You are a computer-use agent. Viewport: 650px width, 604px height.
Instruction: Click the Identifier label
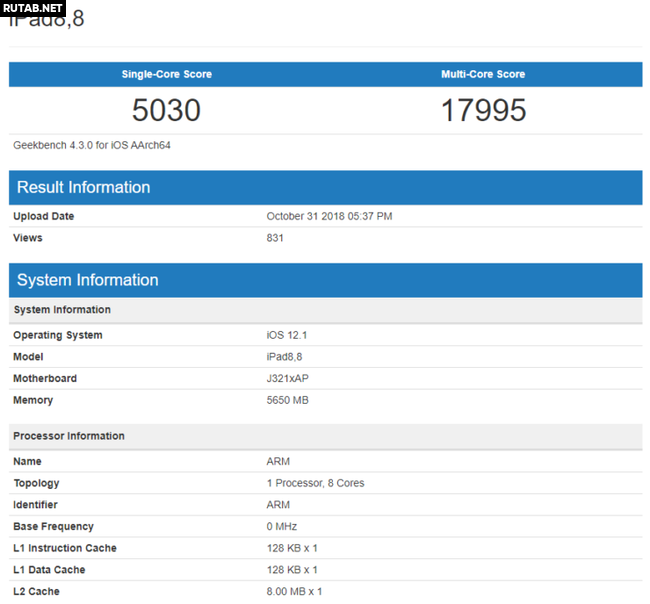(x=35, y=505)
